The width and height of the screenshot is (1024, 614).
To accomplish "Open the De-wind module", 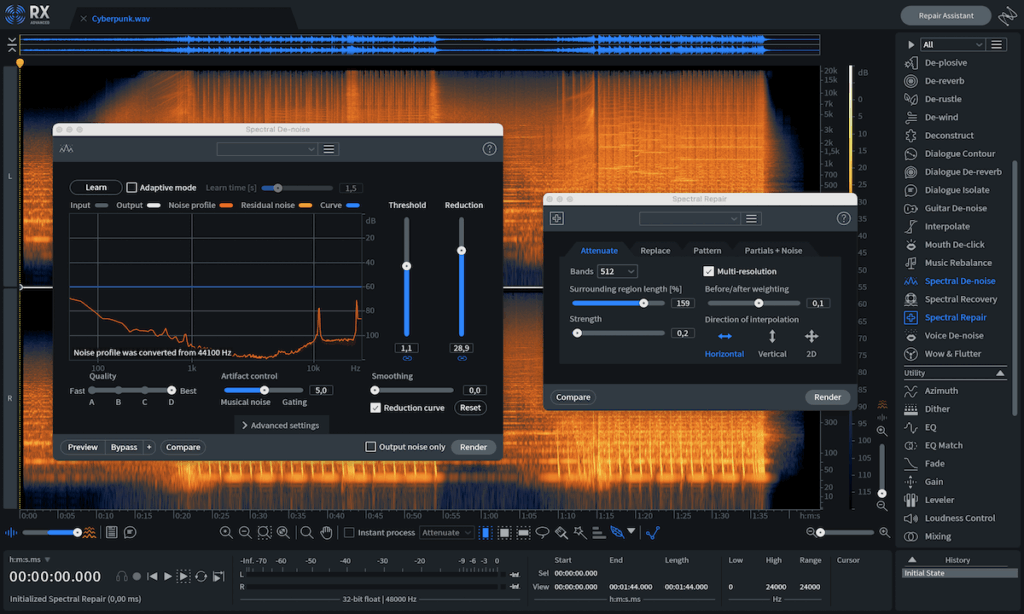I will [x=941, y=118].
